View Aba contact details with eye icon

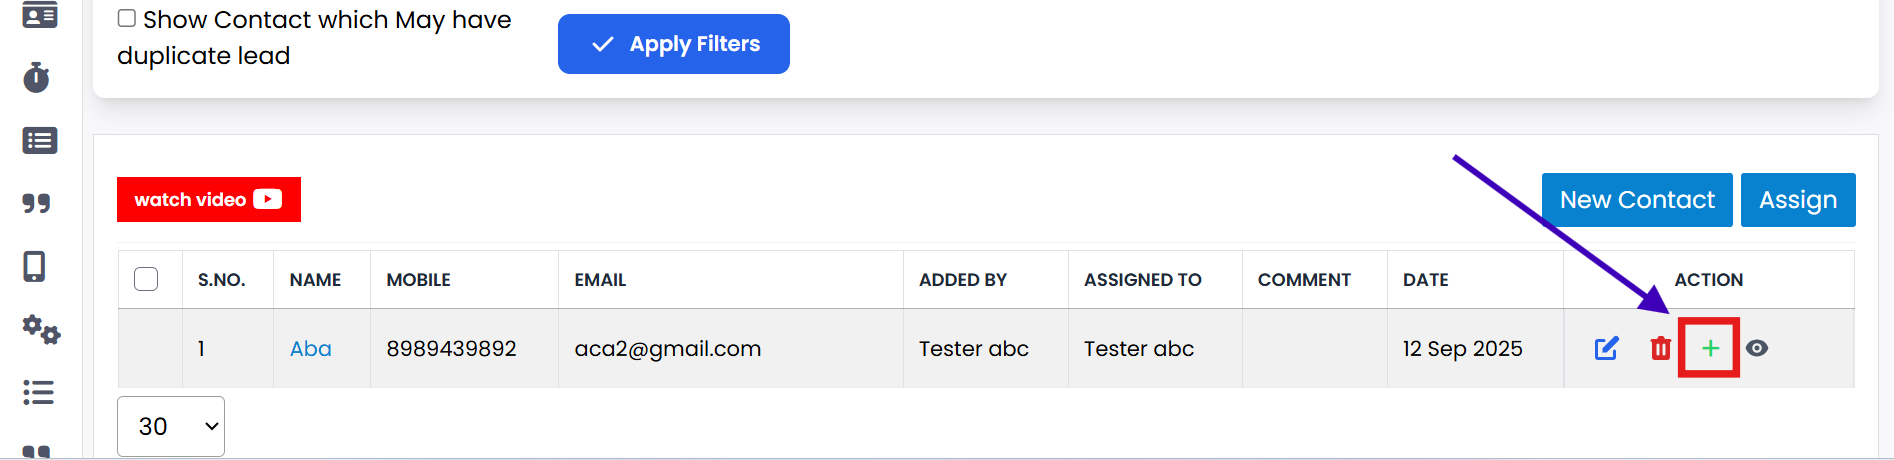[1757, 348]
